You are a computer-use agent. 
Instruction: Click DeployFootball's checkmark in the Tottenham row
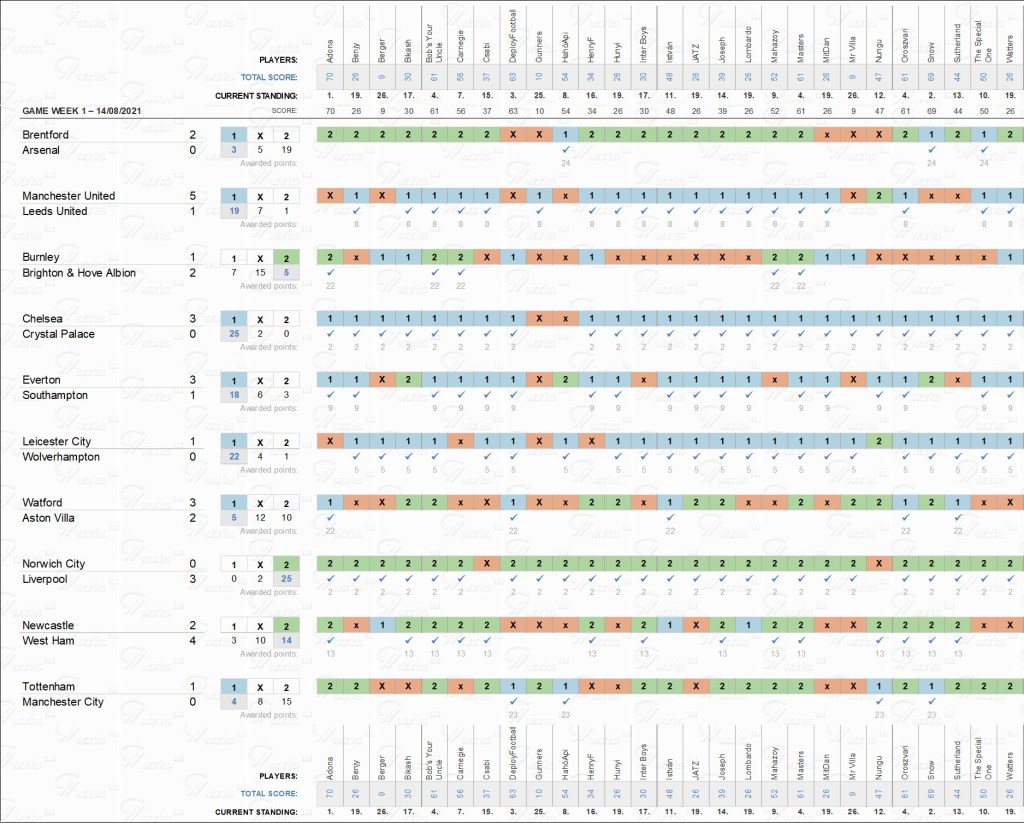pyautogui.click(x=513, y=701)
